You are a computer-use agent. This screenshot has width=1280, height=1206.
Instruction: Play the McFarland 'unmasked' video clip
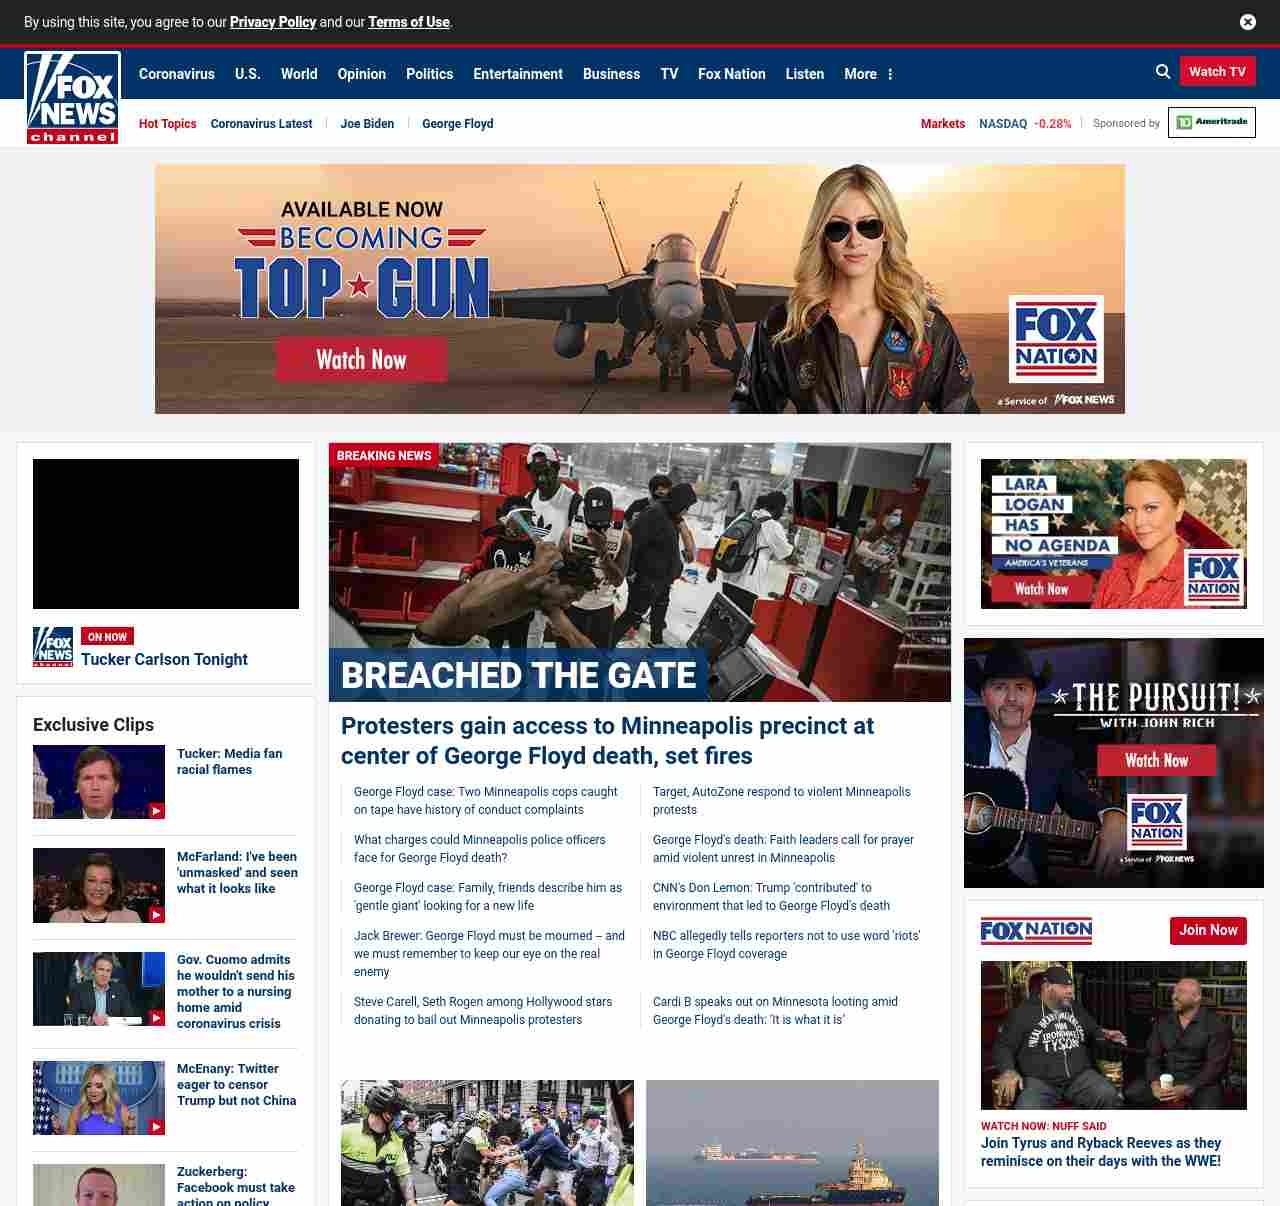point(99,885)
